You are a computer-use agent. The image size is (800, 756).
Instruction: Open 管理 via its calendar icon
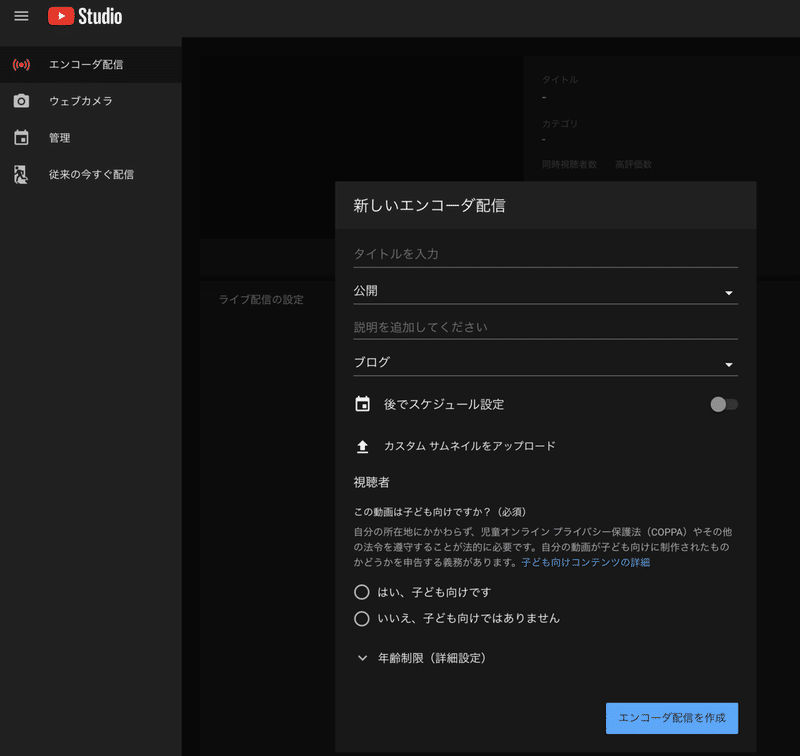tap(21, 137)
